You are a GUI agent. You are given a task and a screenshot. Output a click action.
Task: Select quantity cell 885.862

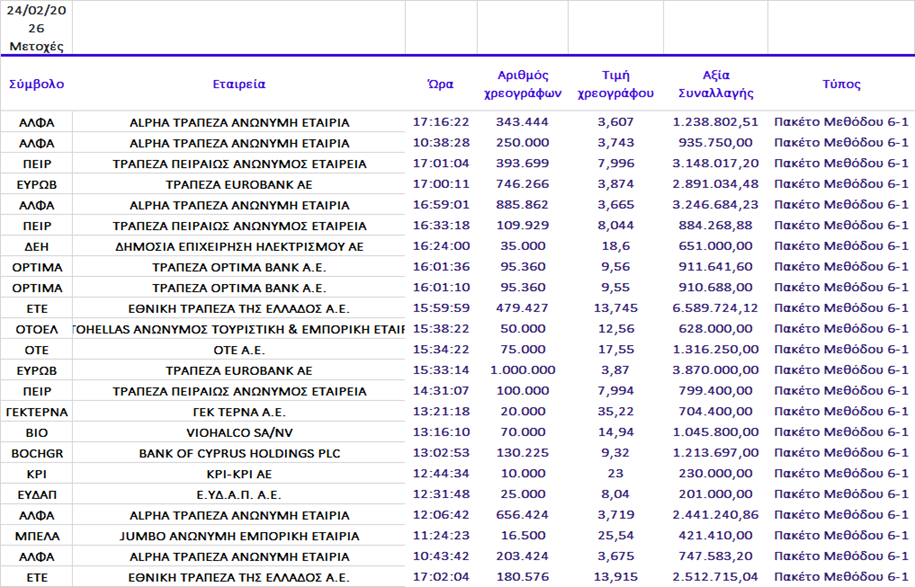click(x=523, y=205)
